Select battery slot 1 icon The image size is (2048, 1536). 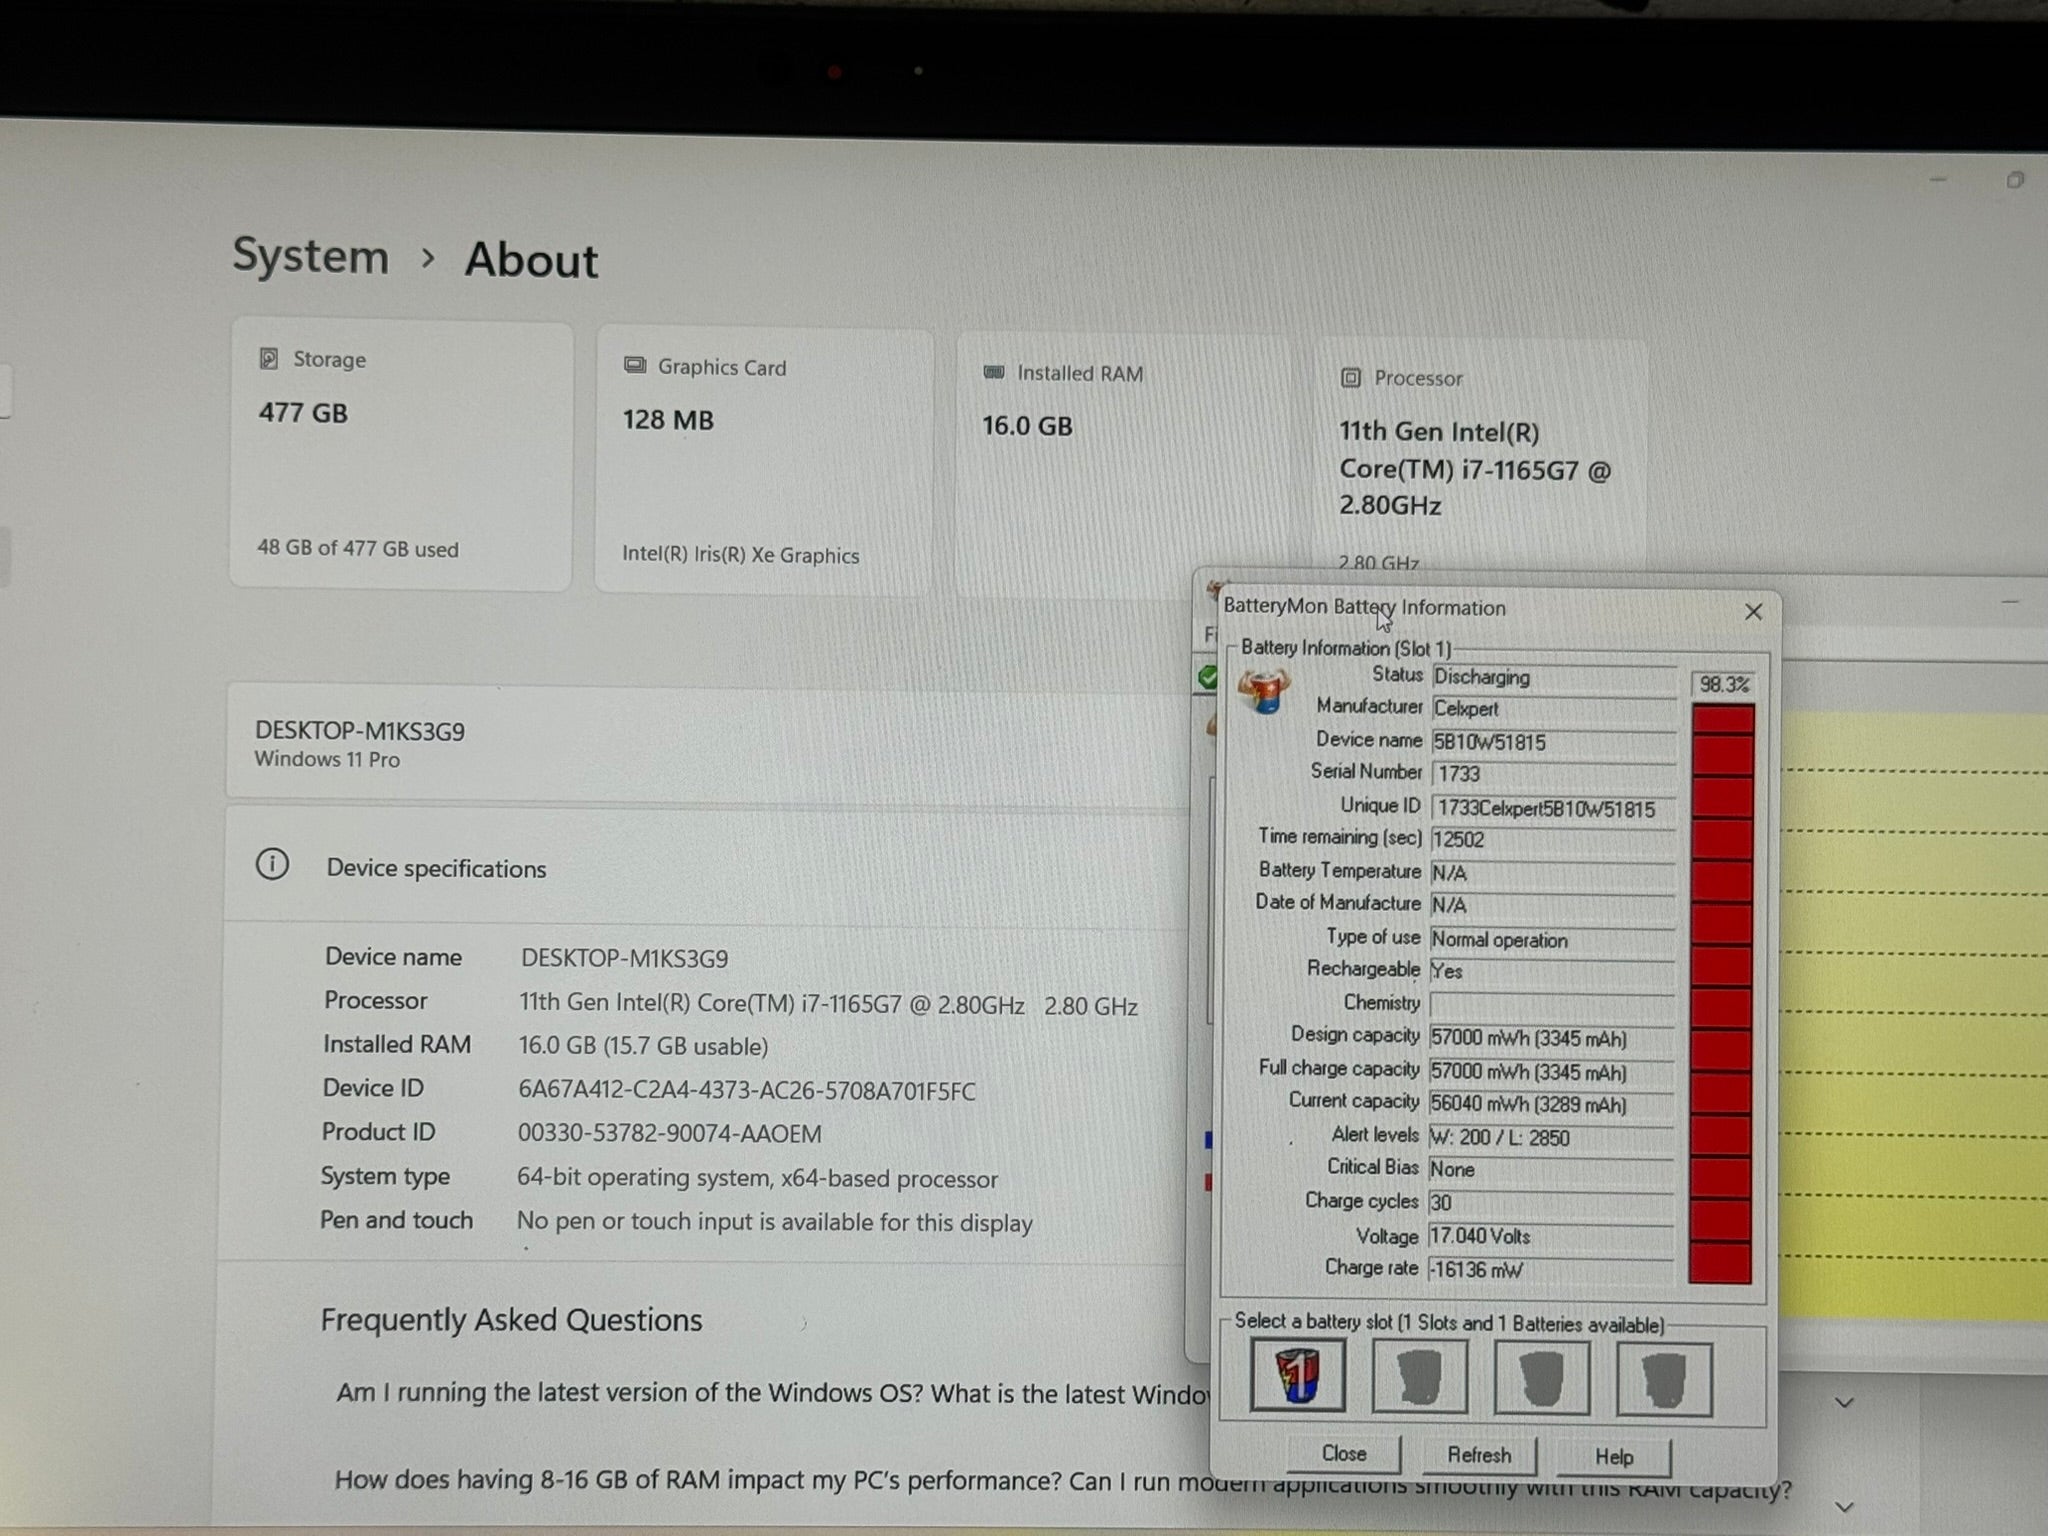point(1297,1376)
